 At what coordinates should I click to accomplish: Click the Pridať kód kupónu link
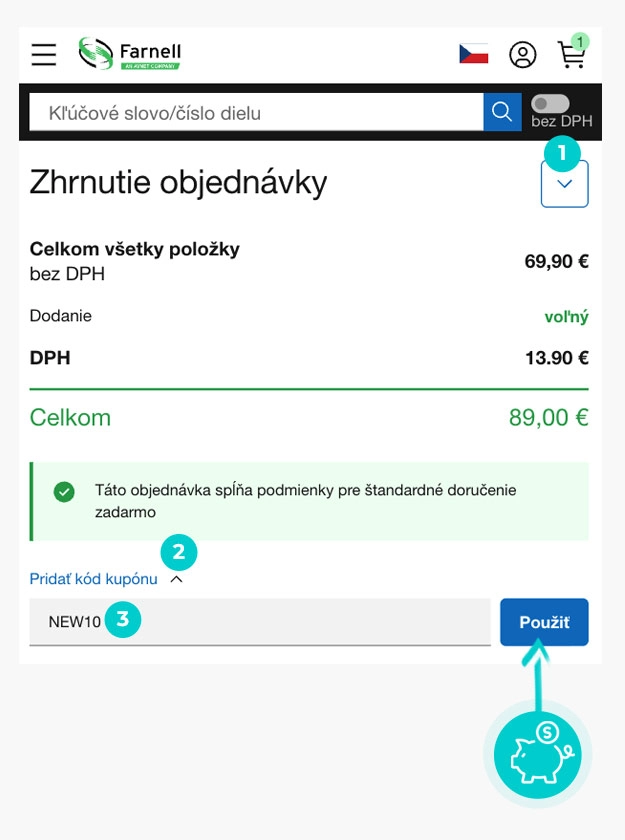pos(93,579)
